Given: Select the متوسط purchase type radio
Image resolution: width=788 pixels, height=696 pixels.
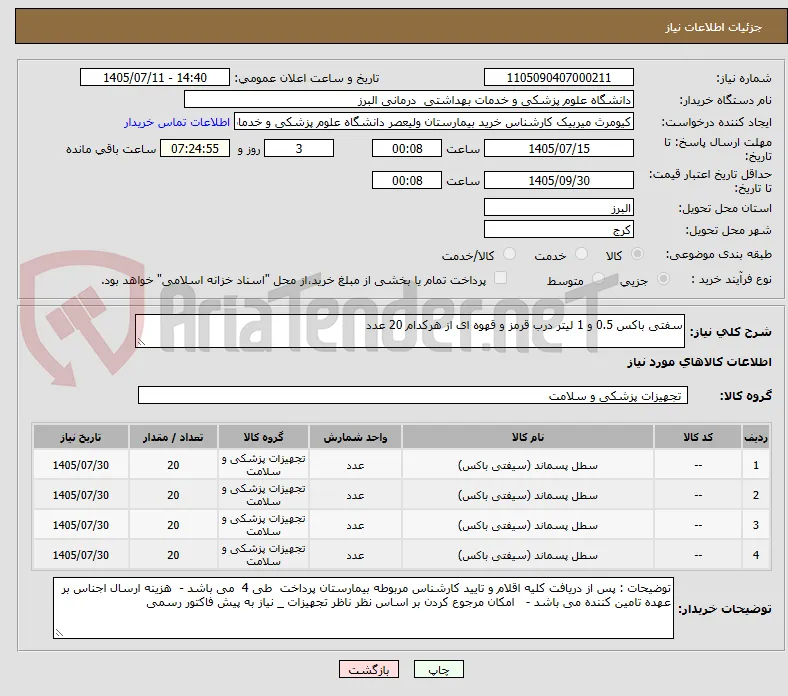Looking at the screenshot, I should coord(598,279).
